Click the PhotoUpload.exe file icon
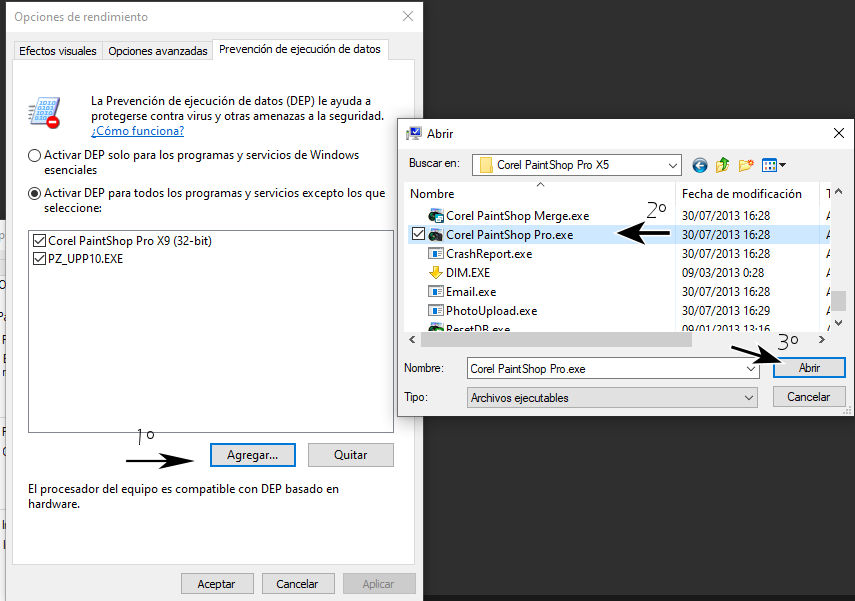 (436, 311)
